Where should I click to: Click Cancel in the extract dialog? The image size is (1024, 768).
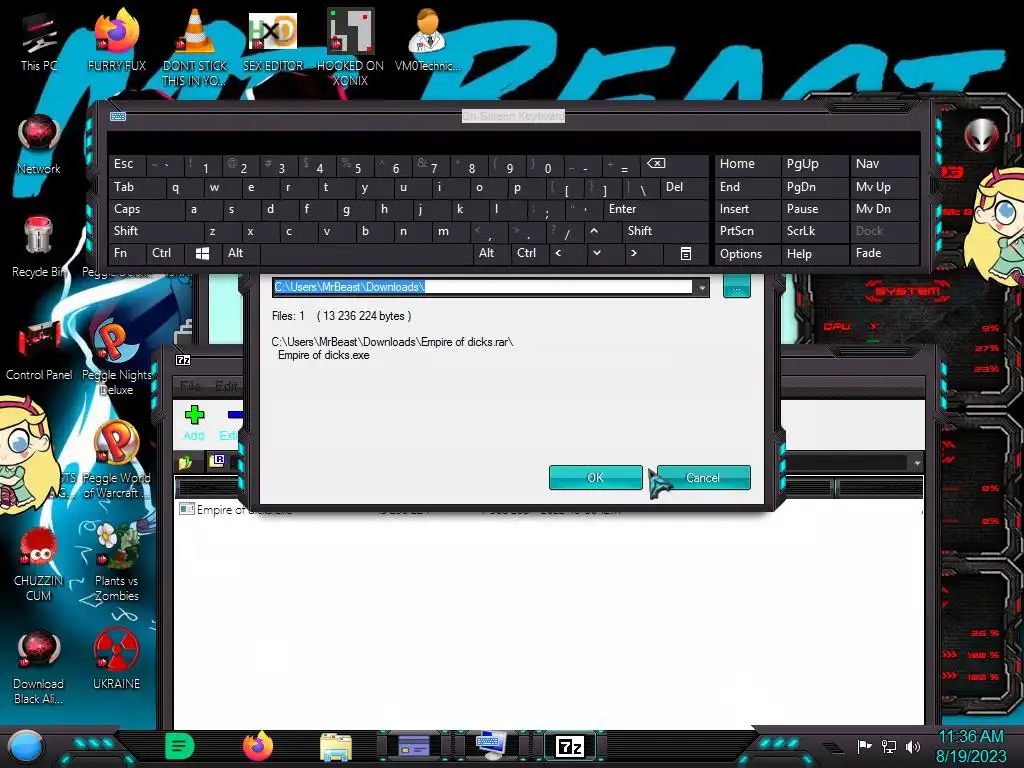click(x=703, y=477)
